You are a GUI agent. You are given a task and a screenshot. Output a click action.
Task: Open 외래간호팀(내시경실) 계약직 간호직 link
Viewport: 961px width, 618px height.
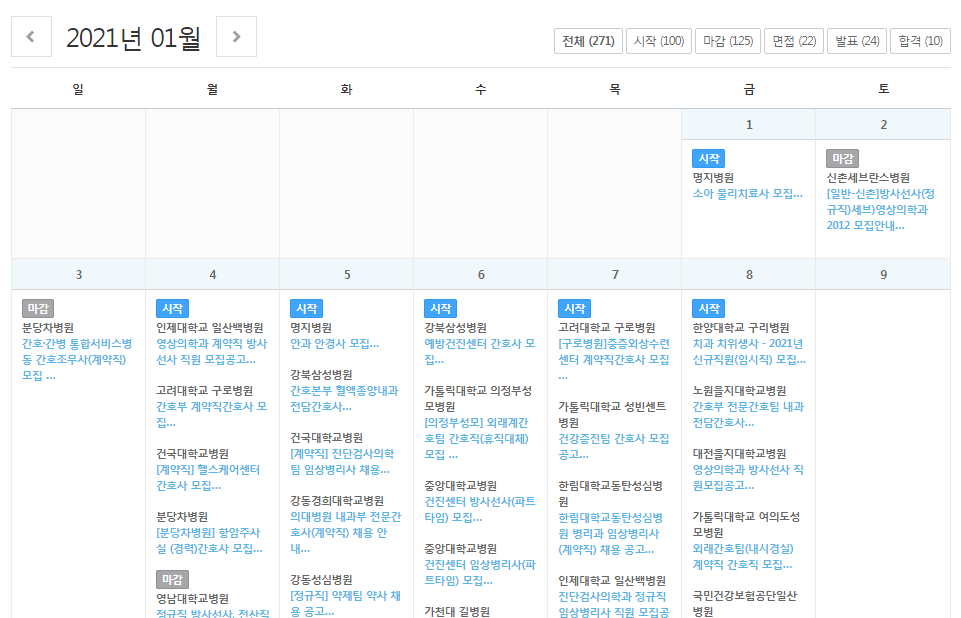pyautogui.click(x=743, y=557)
